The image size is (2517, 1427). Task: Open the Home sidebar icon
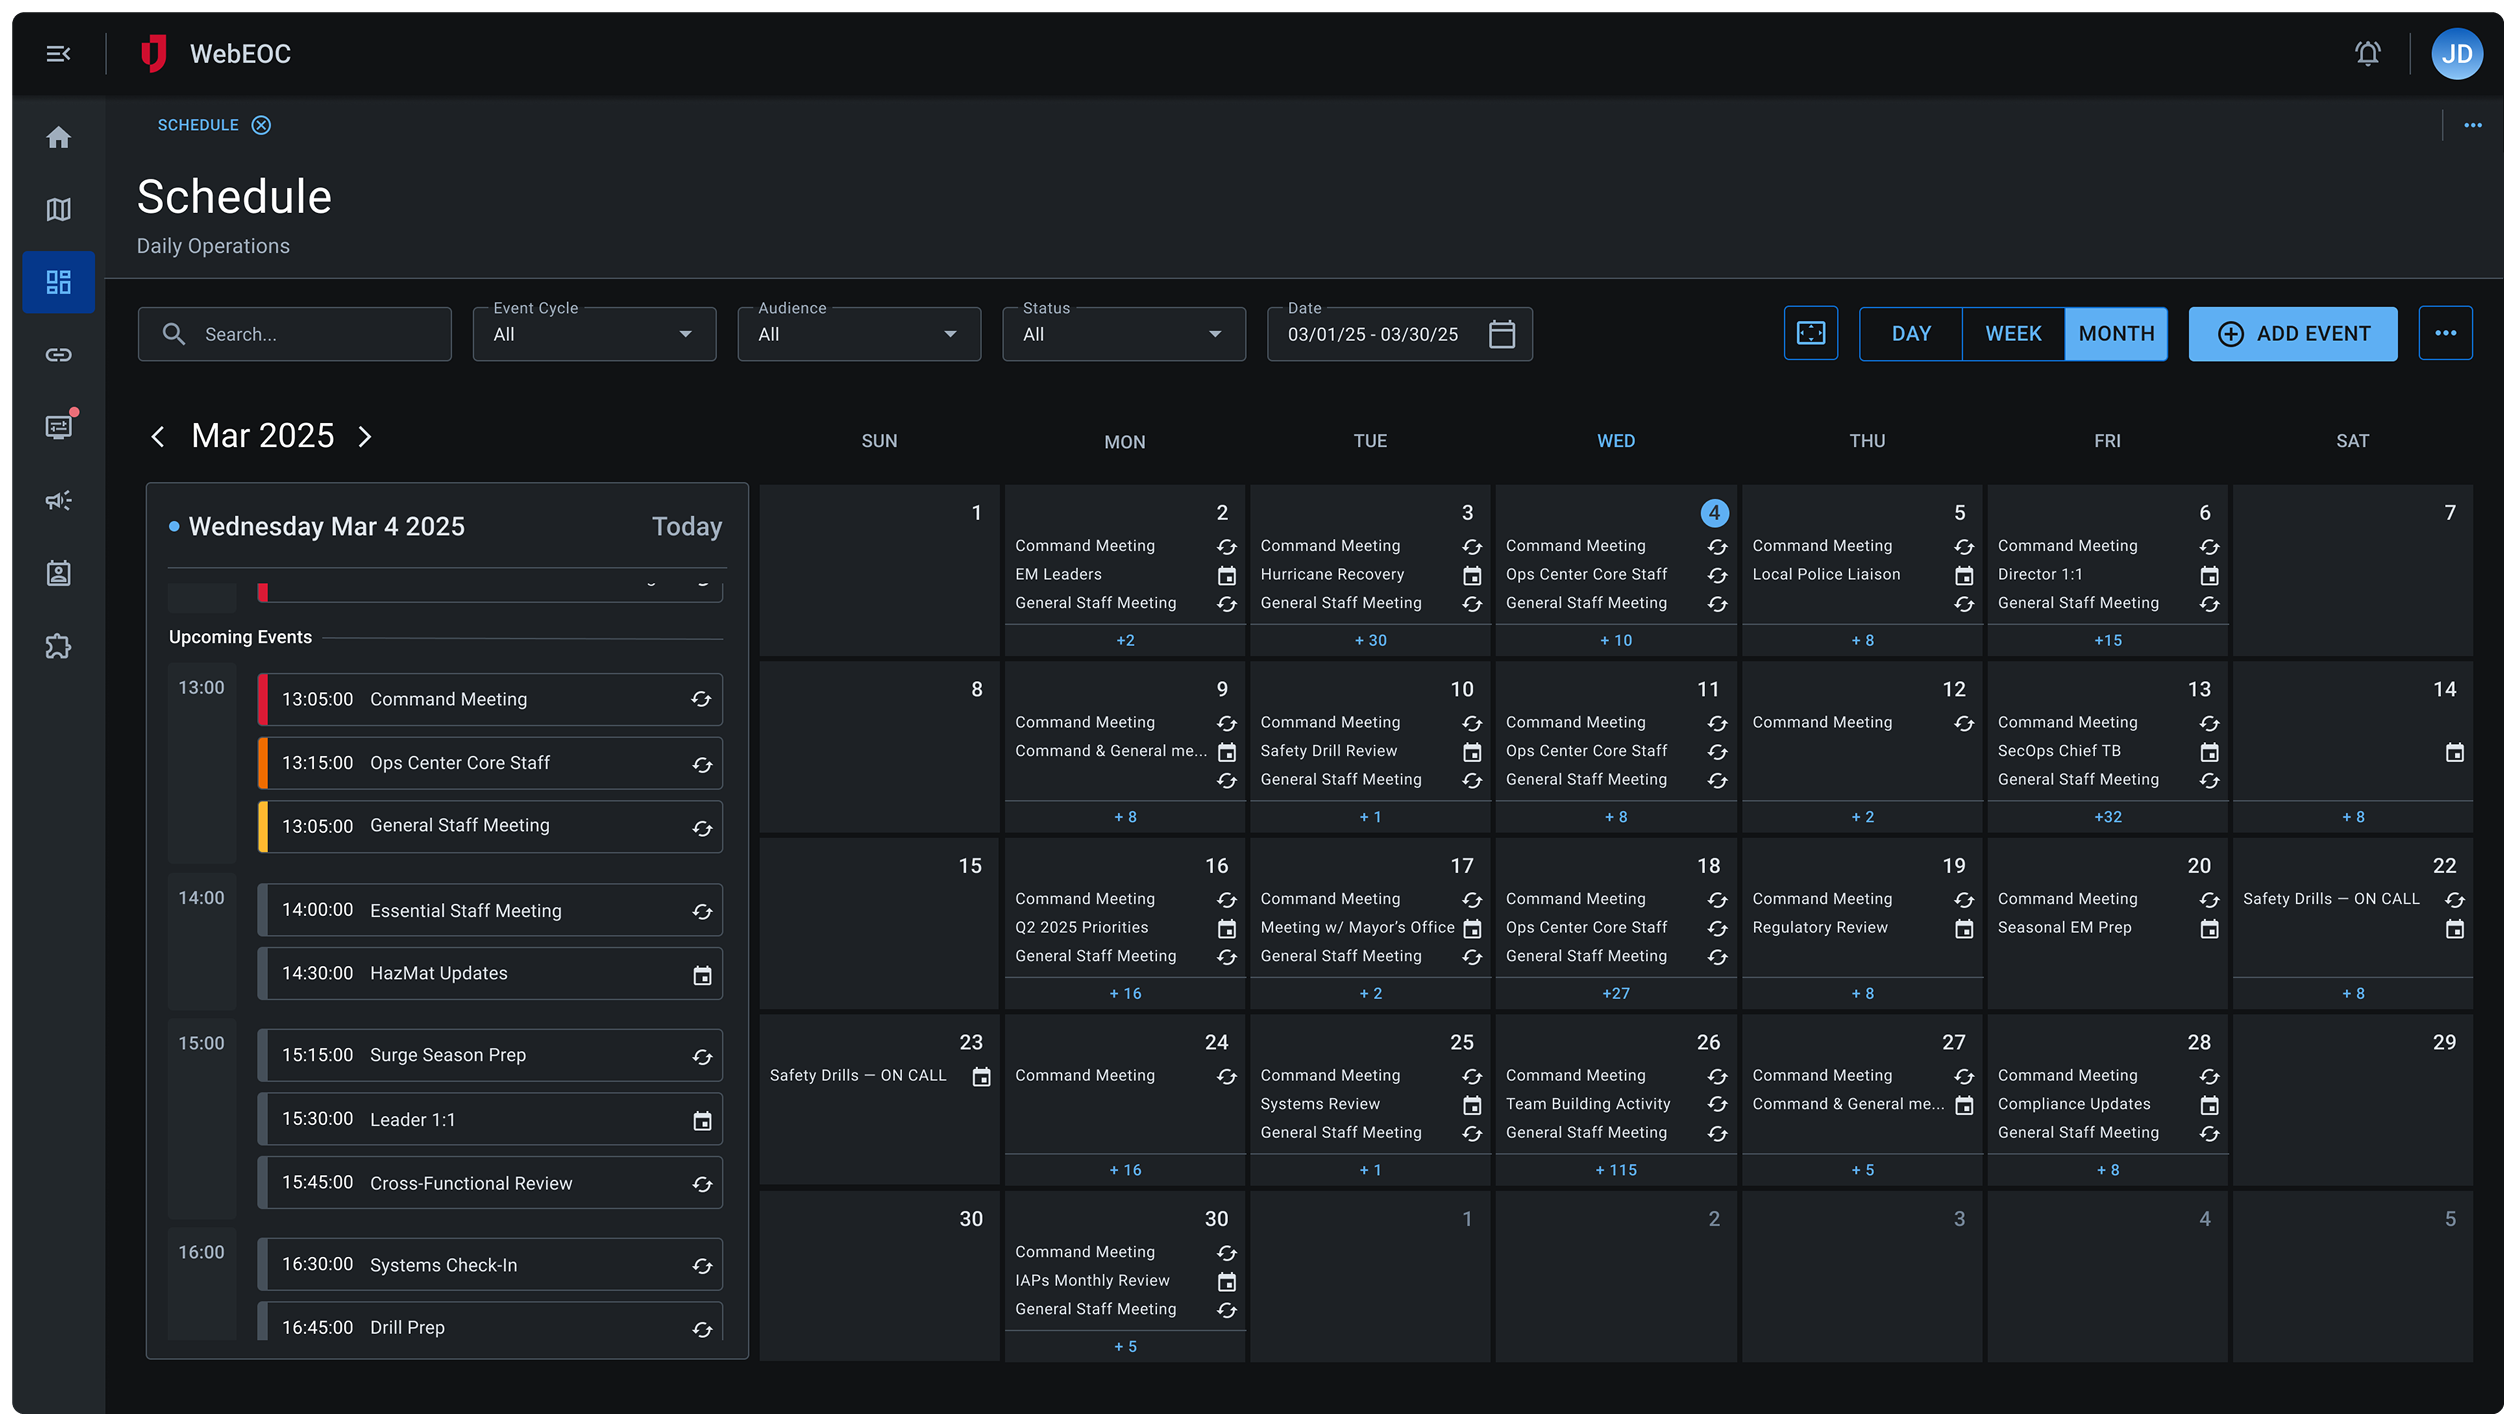tap(58, 137)
